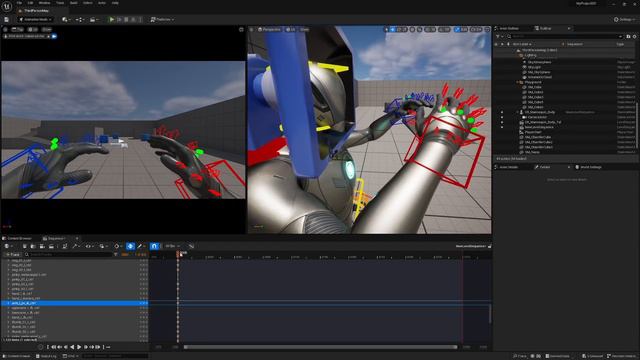Open the left viewport options hamburger menu
The width and height of the screenshot is (640, 360).
(5, 29)
